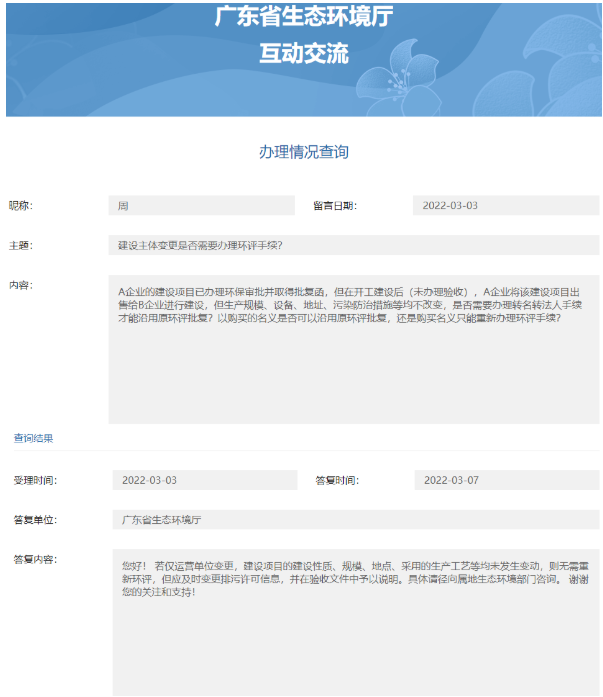
Task: Select the 答复时间 field showing 2022-03-07
Action: click(x=506, y=480)
